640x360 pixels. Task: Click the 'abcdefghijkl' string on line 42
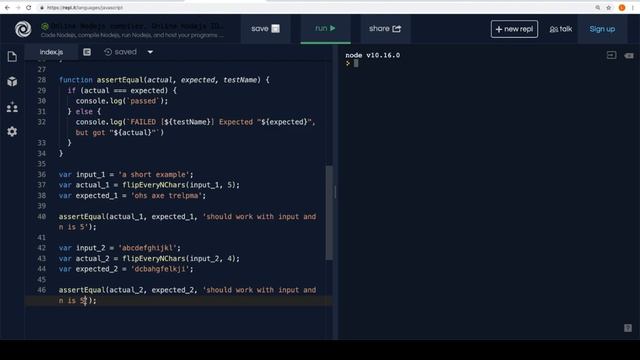pos(147,248)
